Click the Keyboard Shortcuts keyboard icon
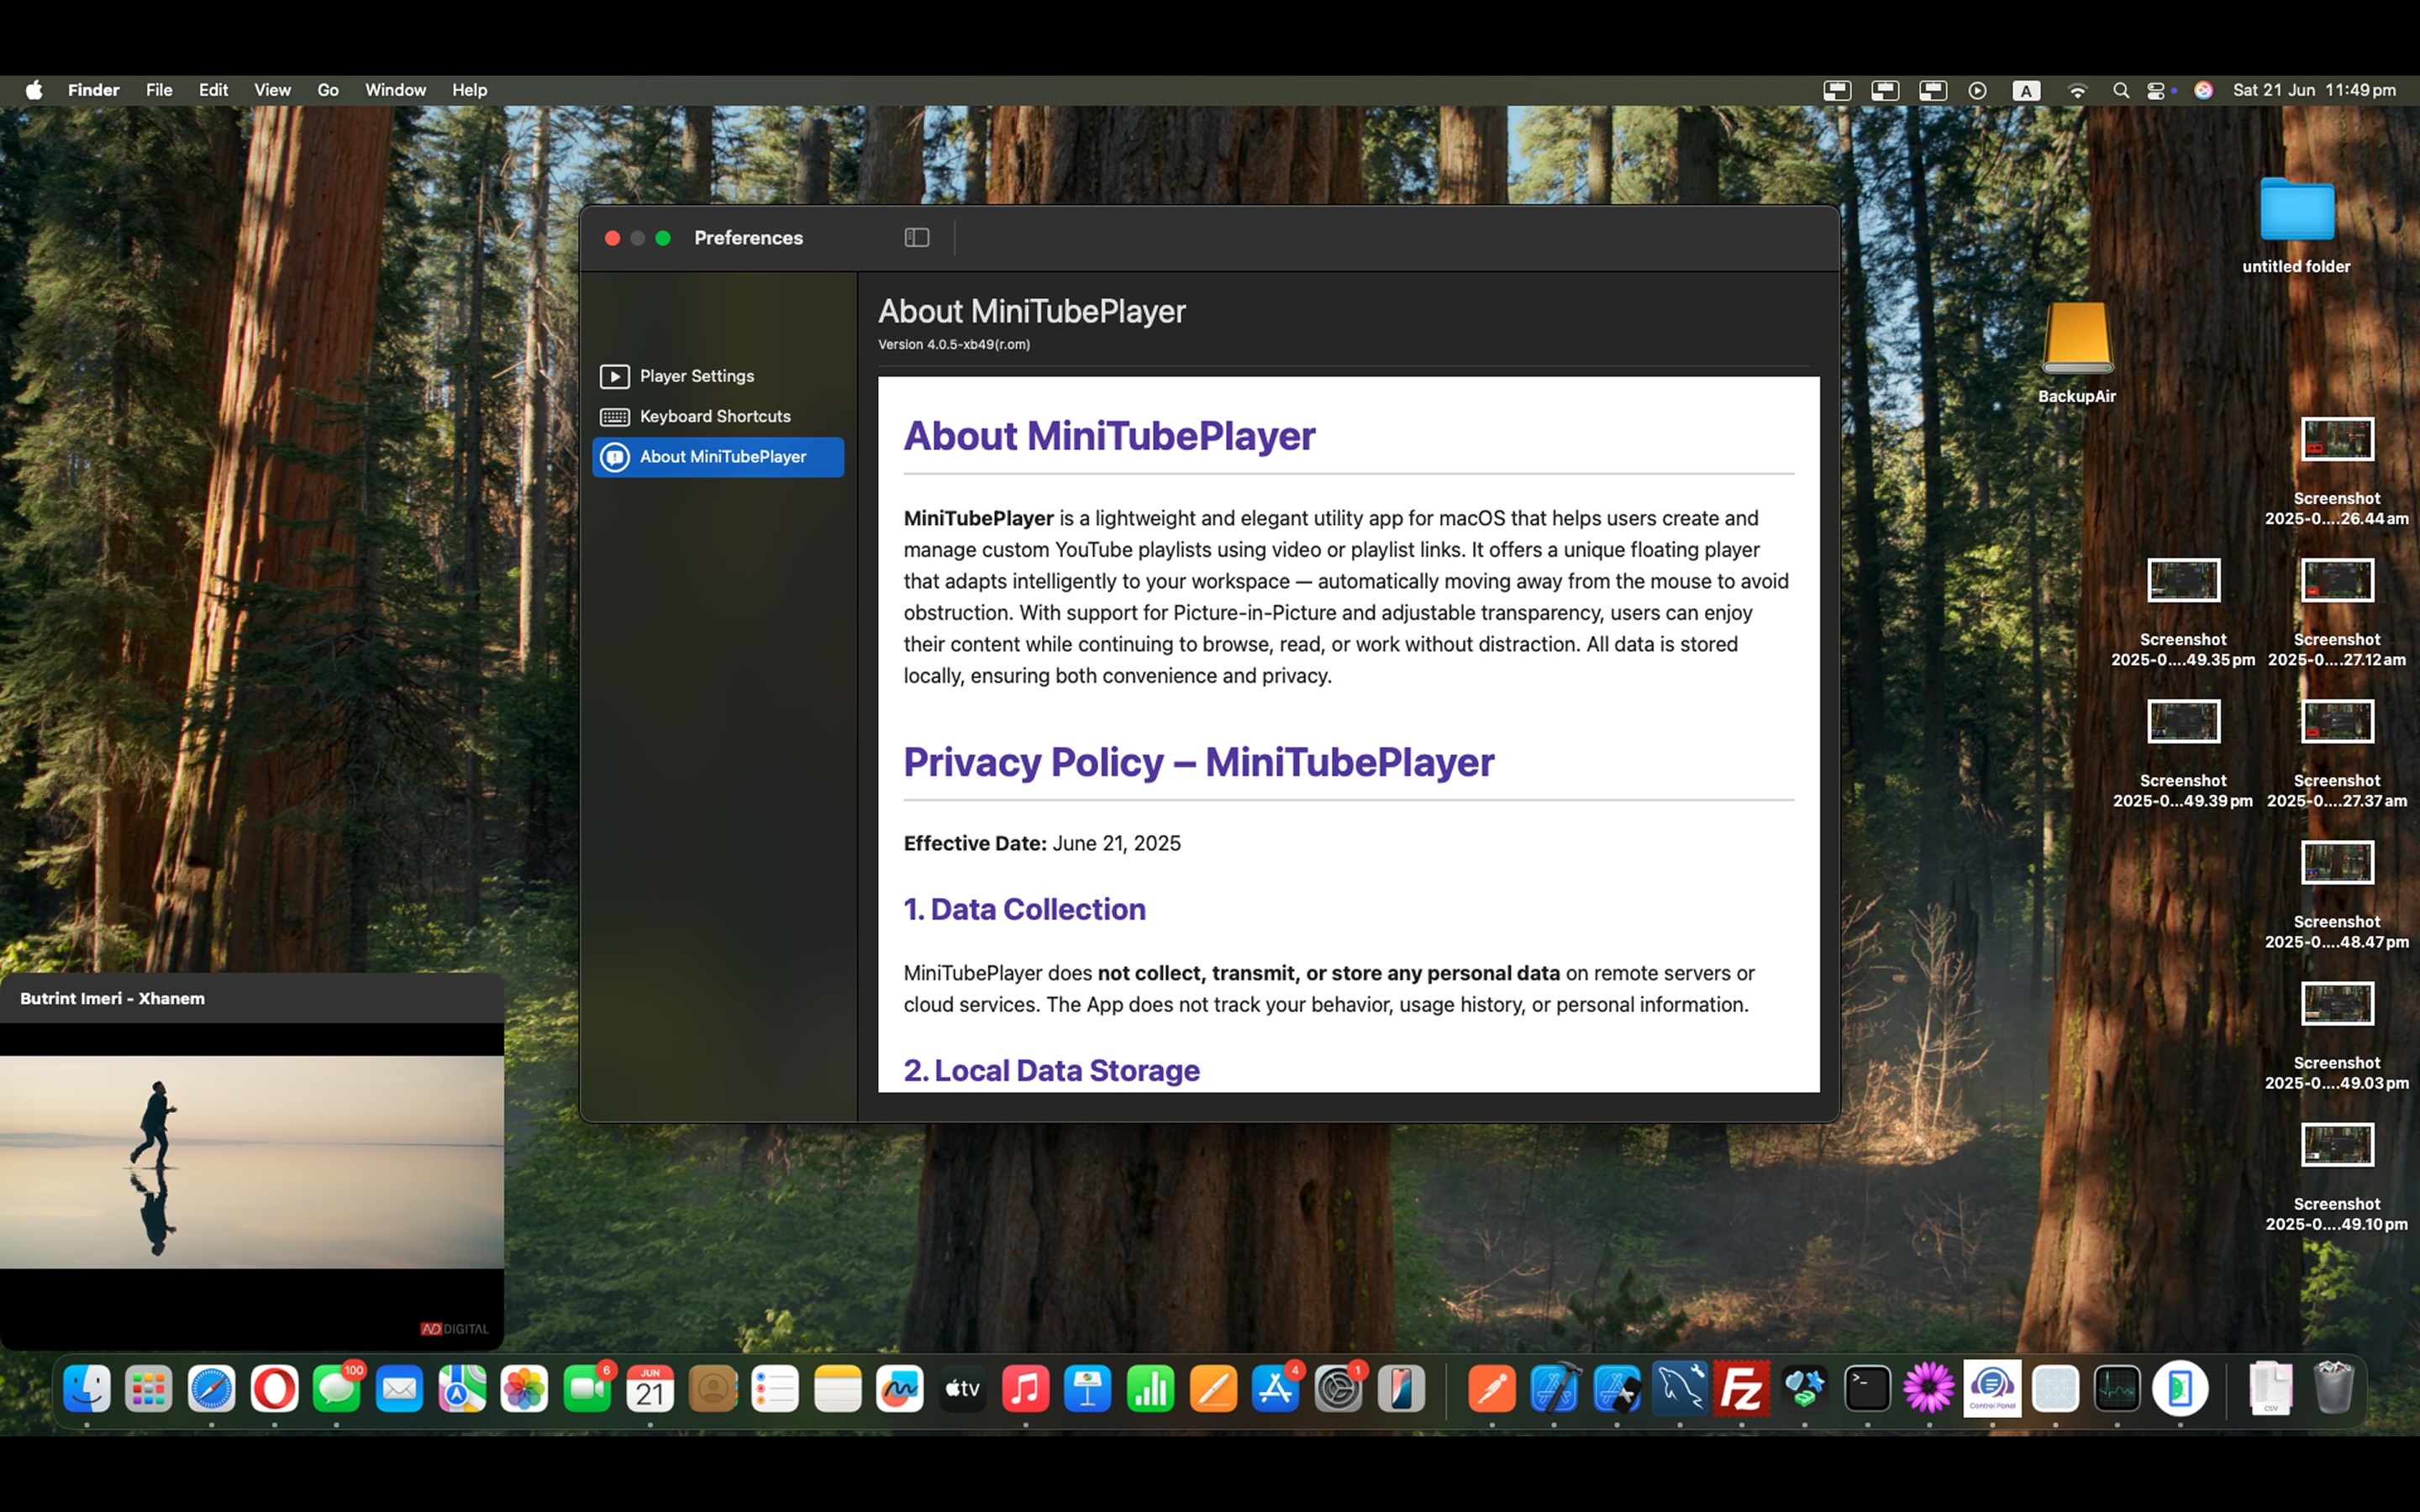 (614, 416)
